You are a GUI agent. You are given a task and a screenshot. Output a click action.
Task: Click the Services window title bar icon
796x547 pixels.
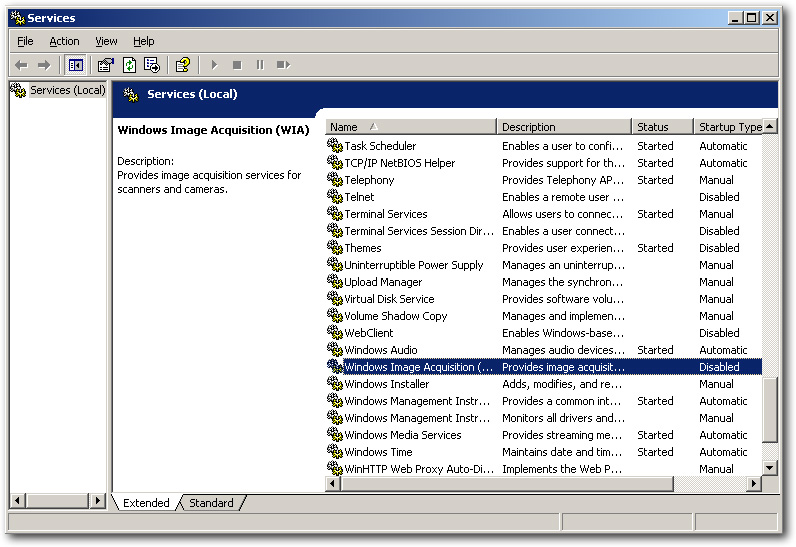pyautogui.click(x=18, y=18)
